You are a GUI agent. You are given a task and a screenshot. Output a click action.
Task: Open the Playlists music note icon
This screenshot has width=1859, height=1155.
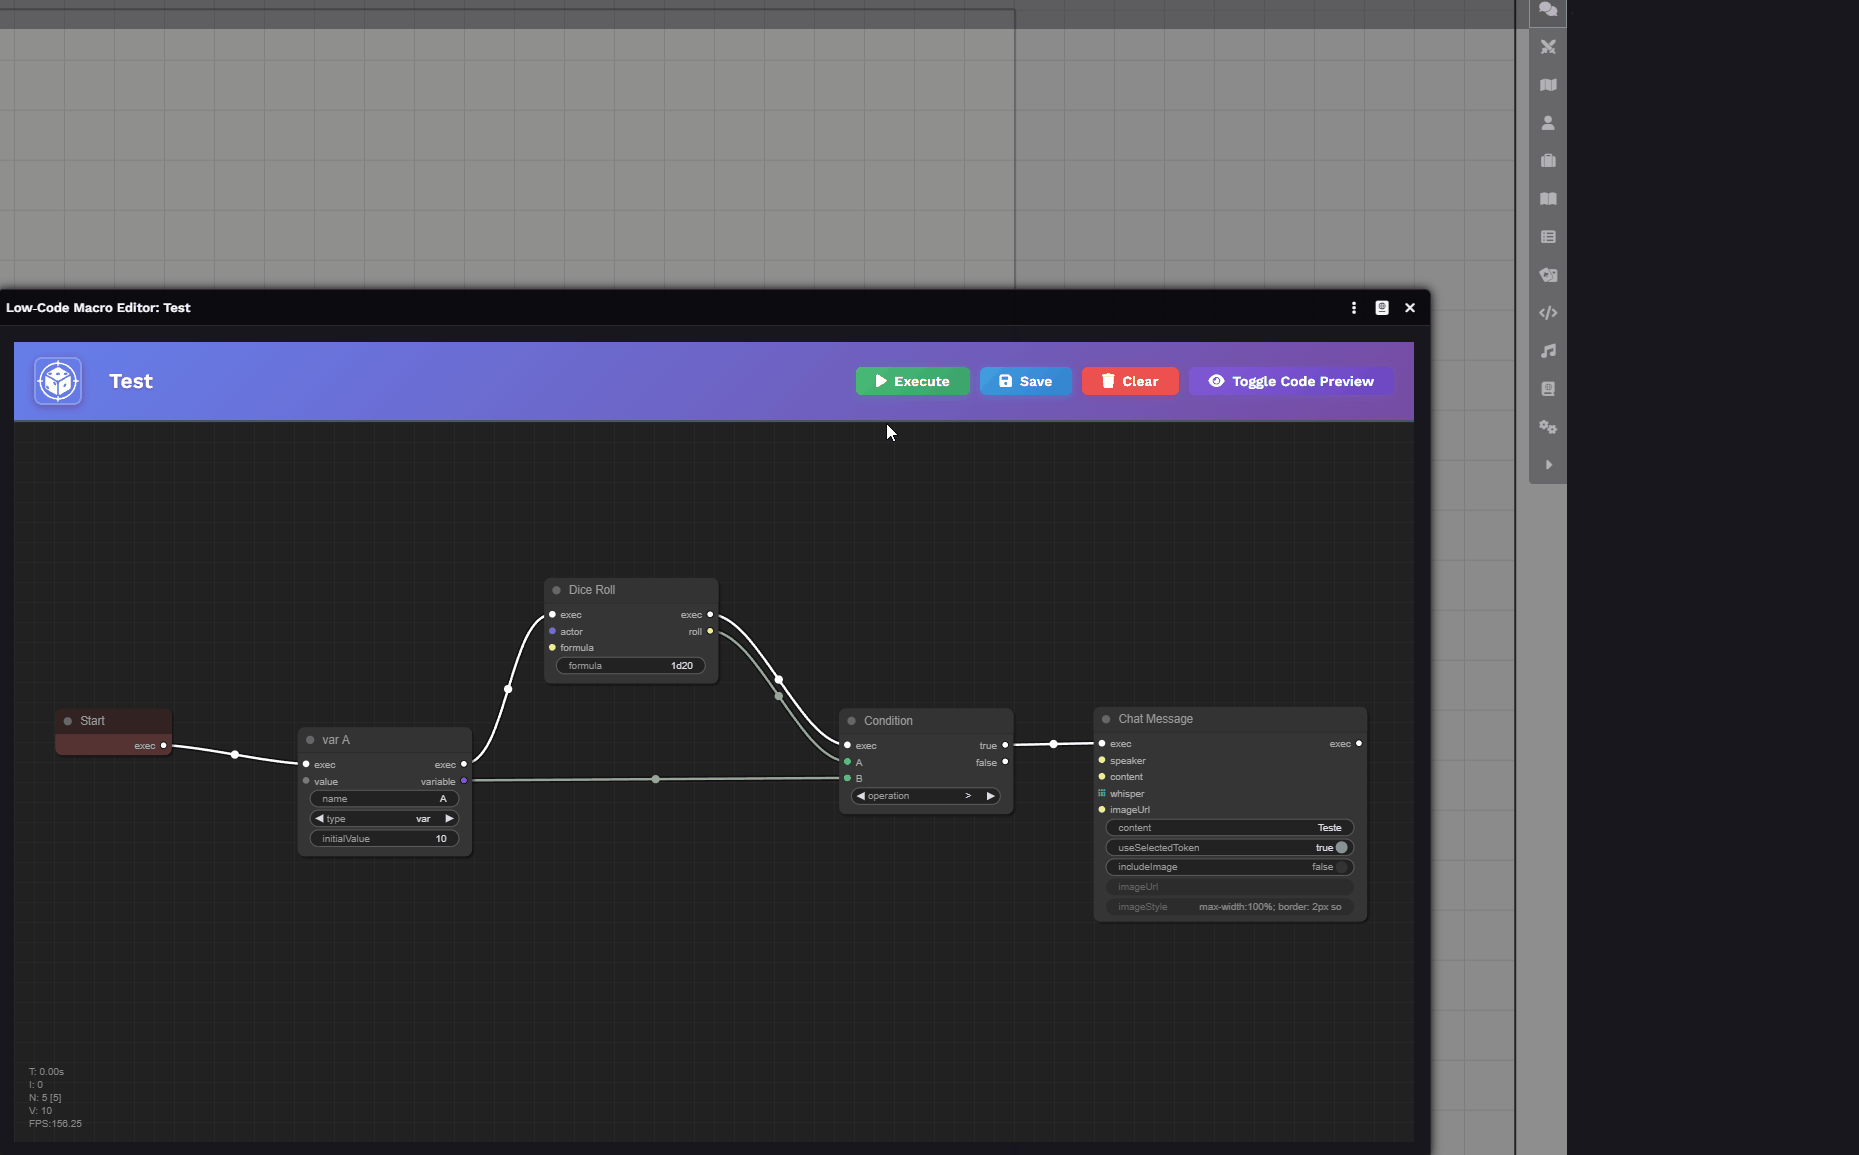pos(1548,351)
